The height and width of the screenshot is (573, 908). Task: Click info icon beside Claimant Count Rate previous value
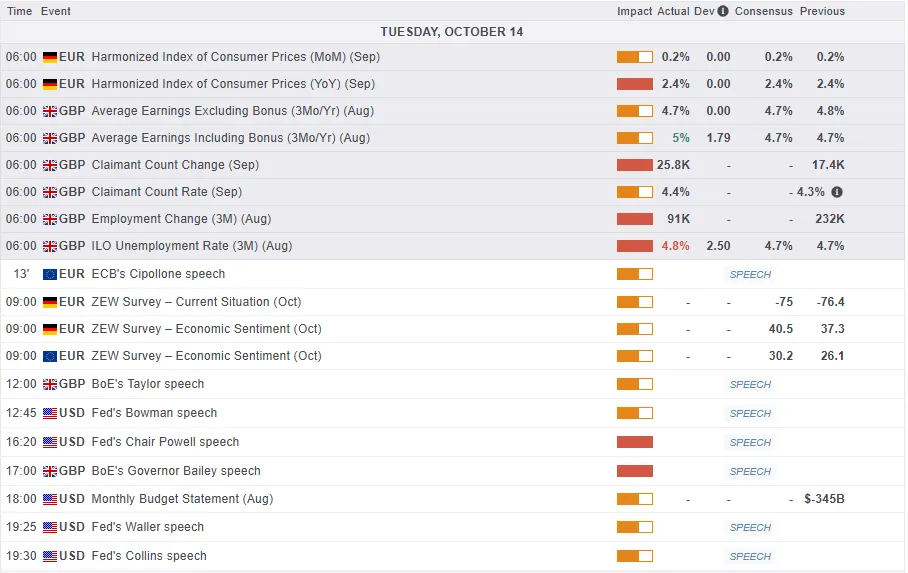pyautogui.click(x=836, y=192)
